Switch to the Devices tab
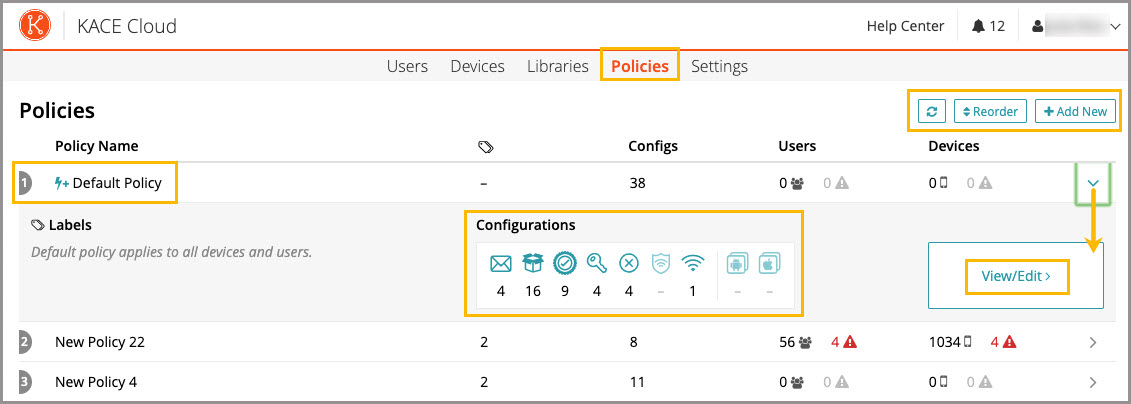This screenshot has width=1131, height=404. pyautogui.click(x=477, y=66)
